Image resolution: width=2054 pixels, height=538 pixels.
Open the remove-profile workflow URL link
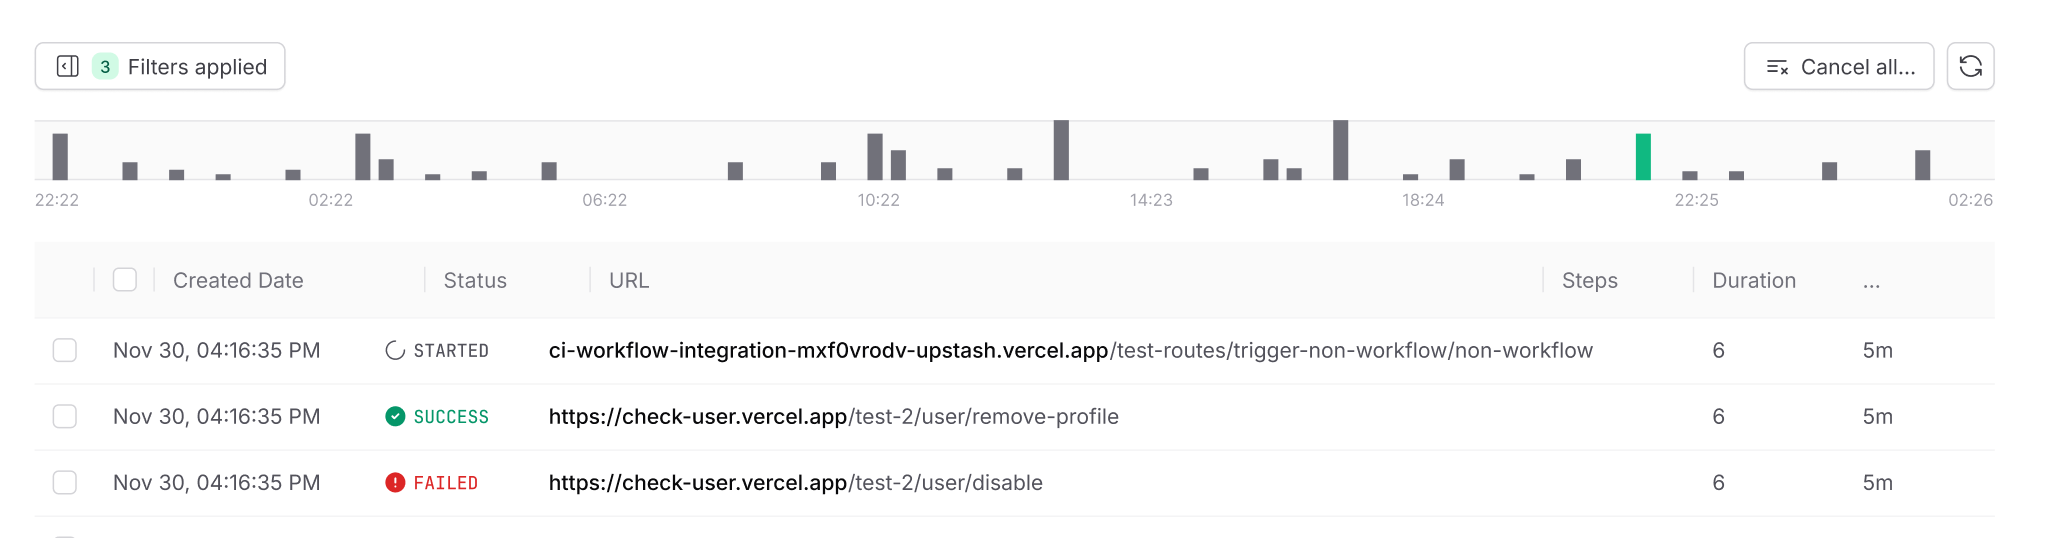(833, 417)
